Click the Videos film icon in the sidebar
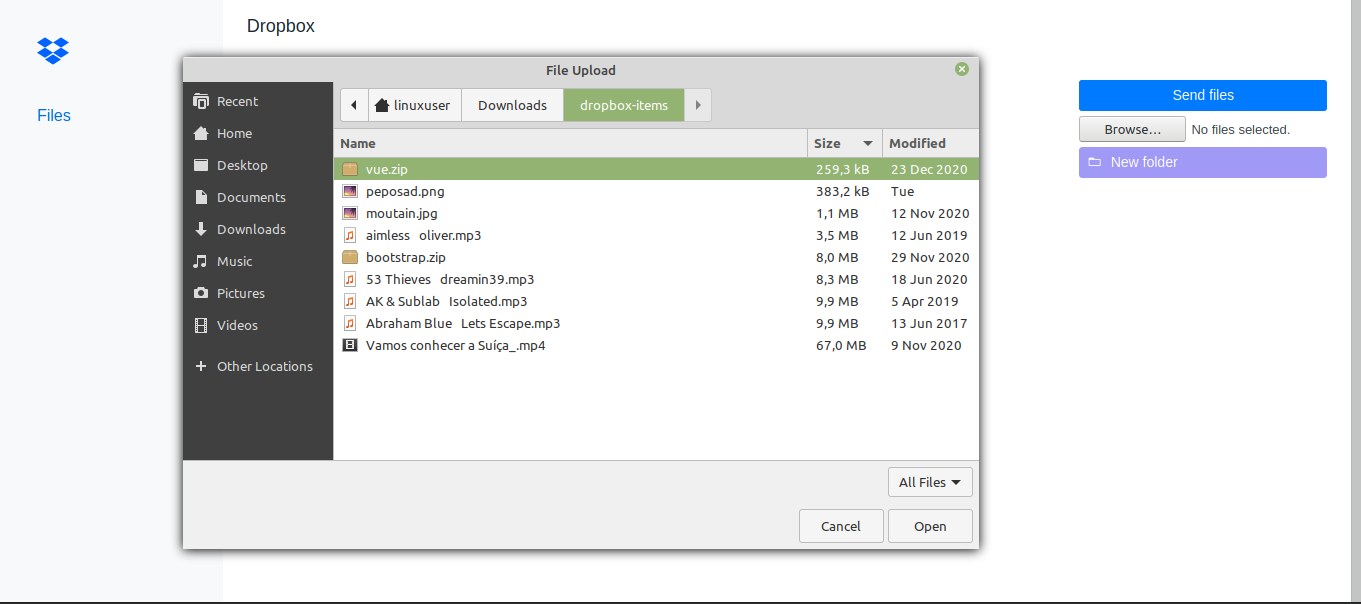This screenshot has height=604, width=1361. (201, 325)
